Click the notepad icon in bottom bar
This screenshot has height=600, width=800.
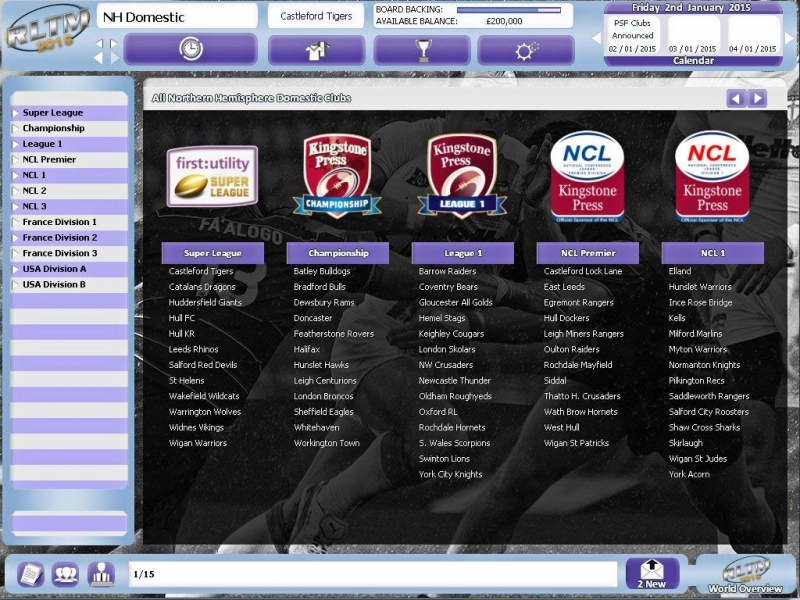[x=31, y=574]
